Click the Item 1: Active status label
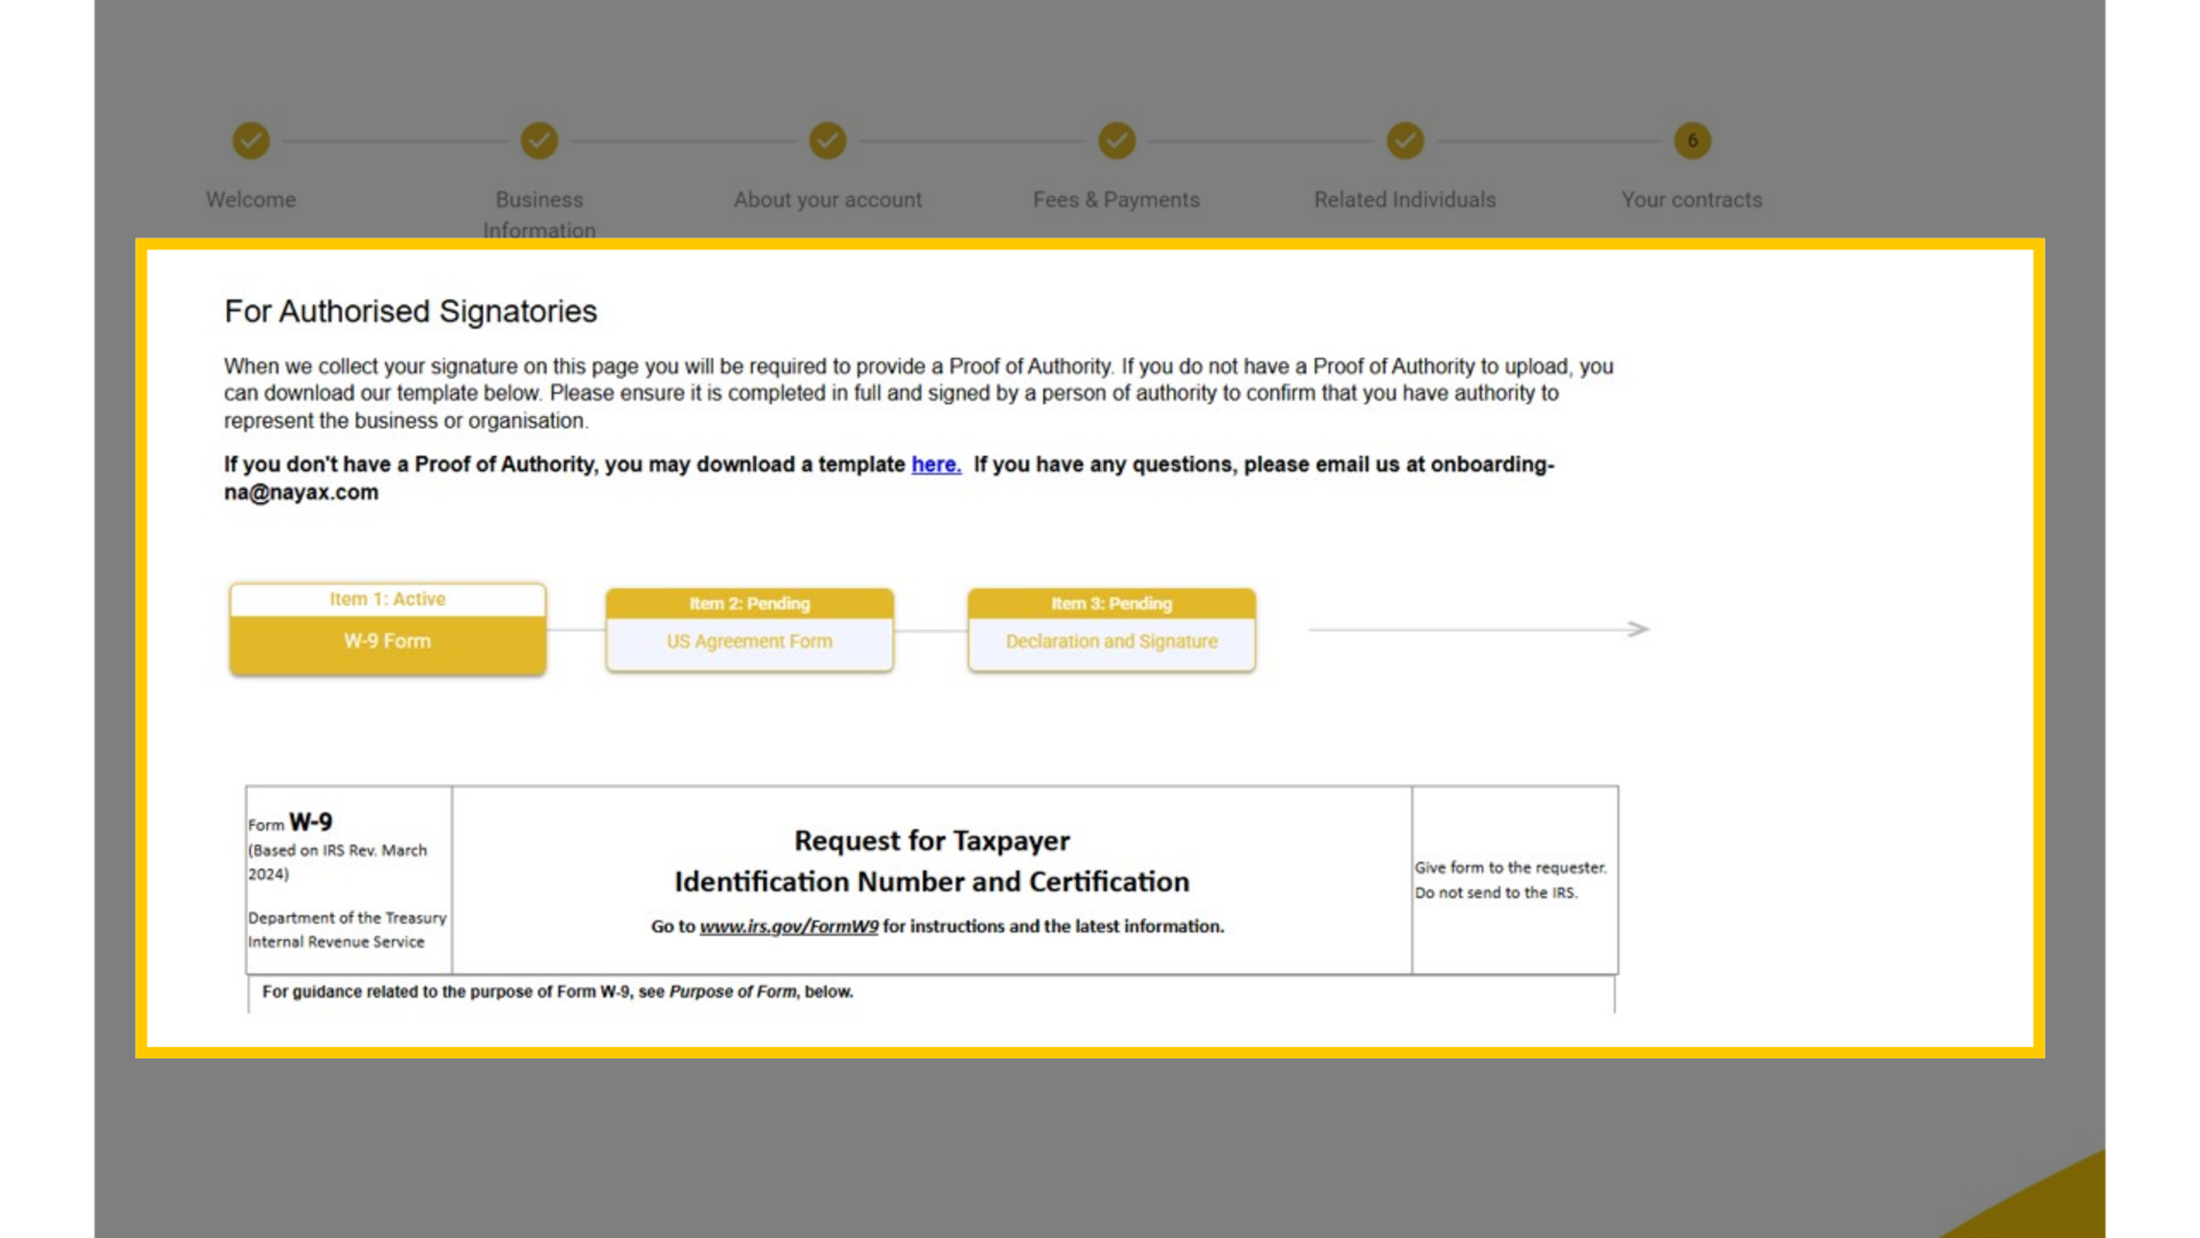This screenshot has height=1238, width=2200. click(x=388, y=600)
